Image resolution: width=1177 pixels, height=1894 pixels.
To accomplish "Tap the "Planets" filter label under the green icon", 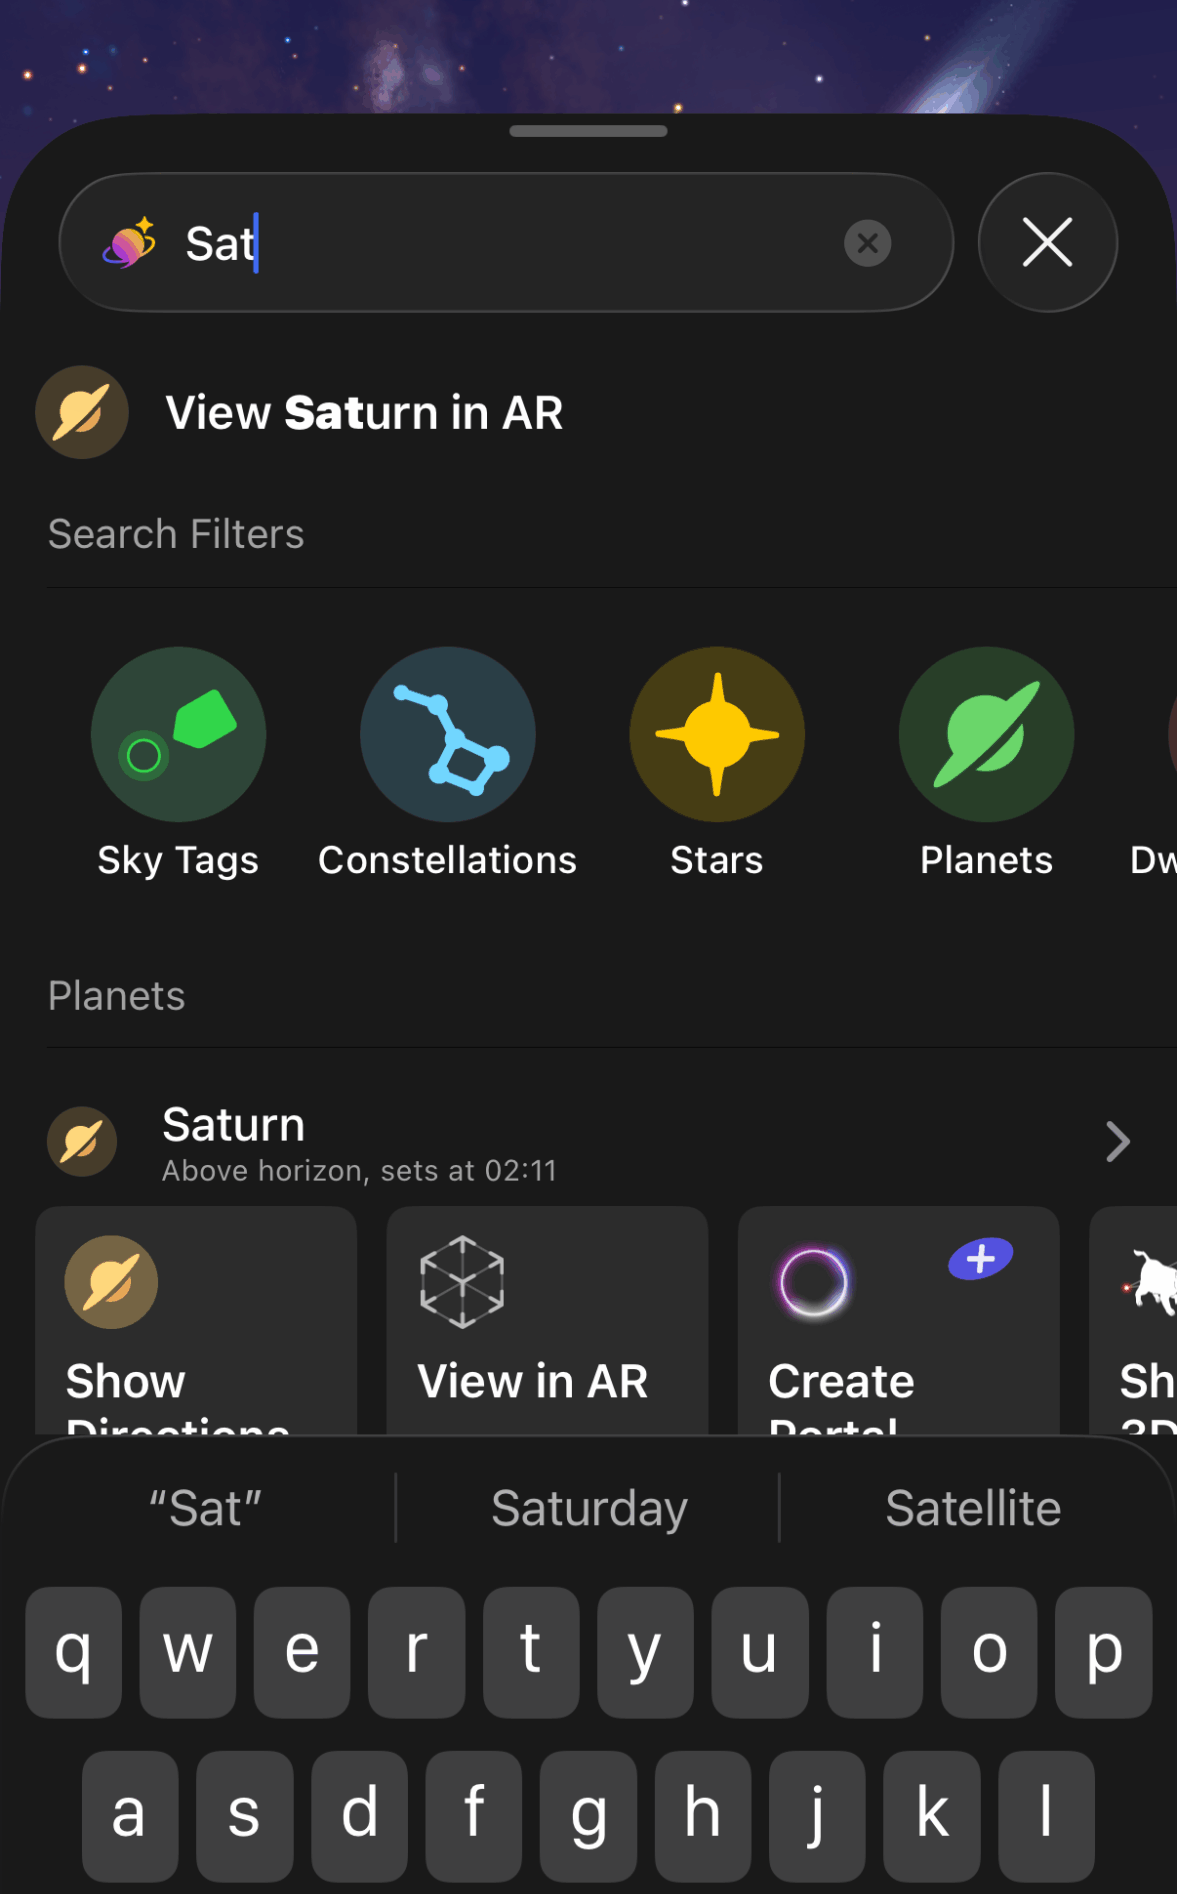I will 987,860.
